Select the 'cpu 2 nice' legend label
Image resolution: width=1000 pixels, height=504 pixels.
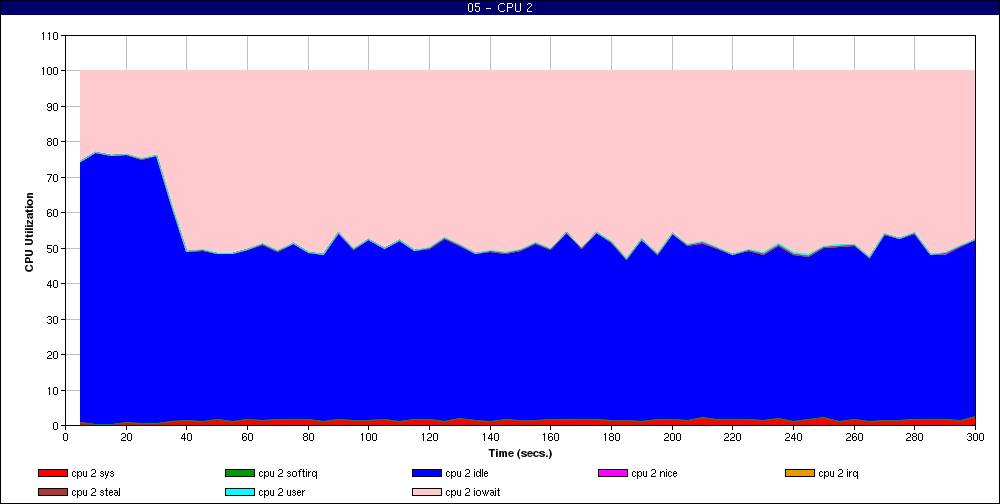(x=654, y=473)
